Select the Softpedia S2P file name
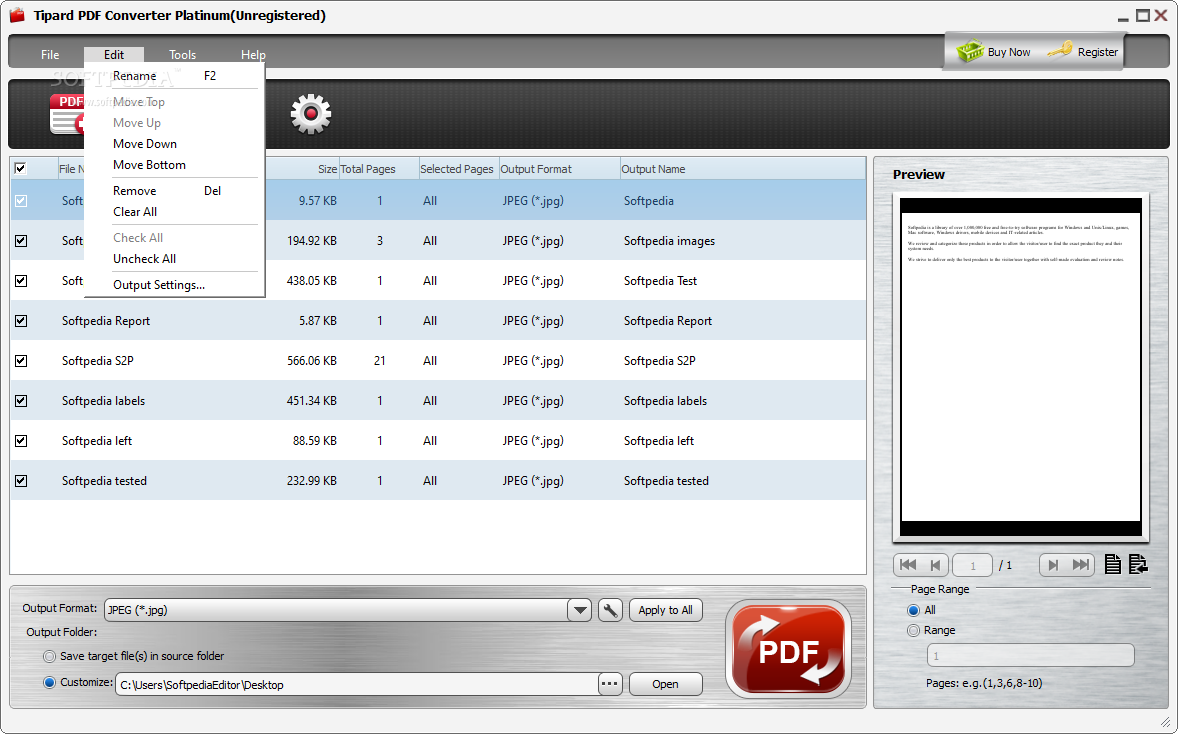The image size is (1178, 734). (98, 361)
